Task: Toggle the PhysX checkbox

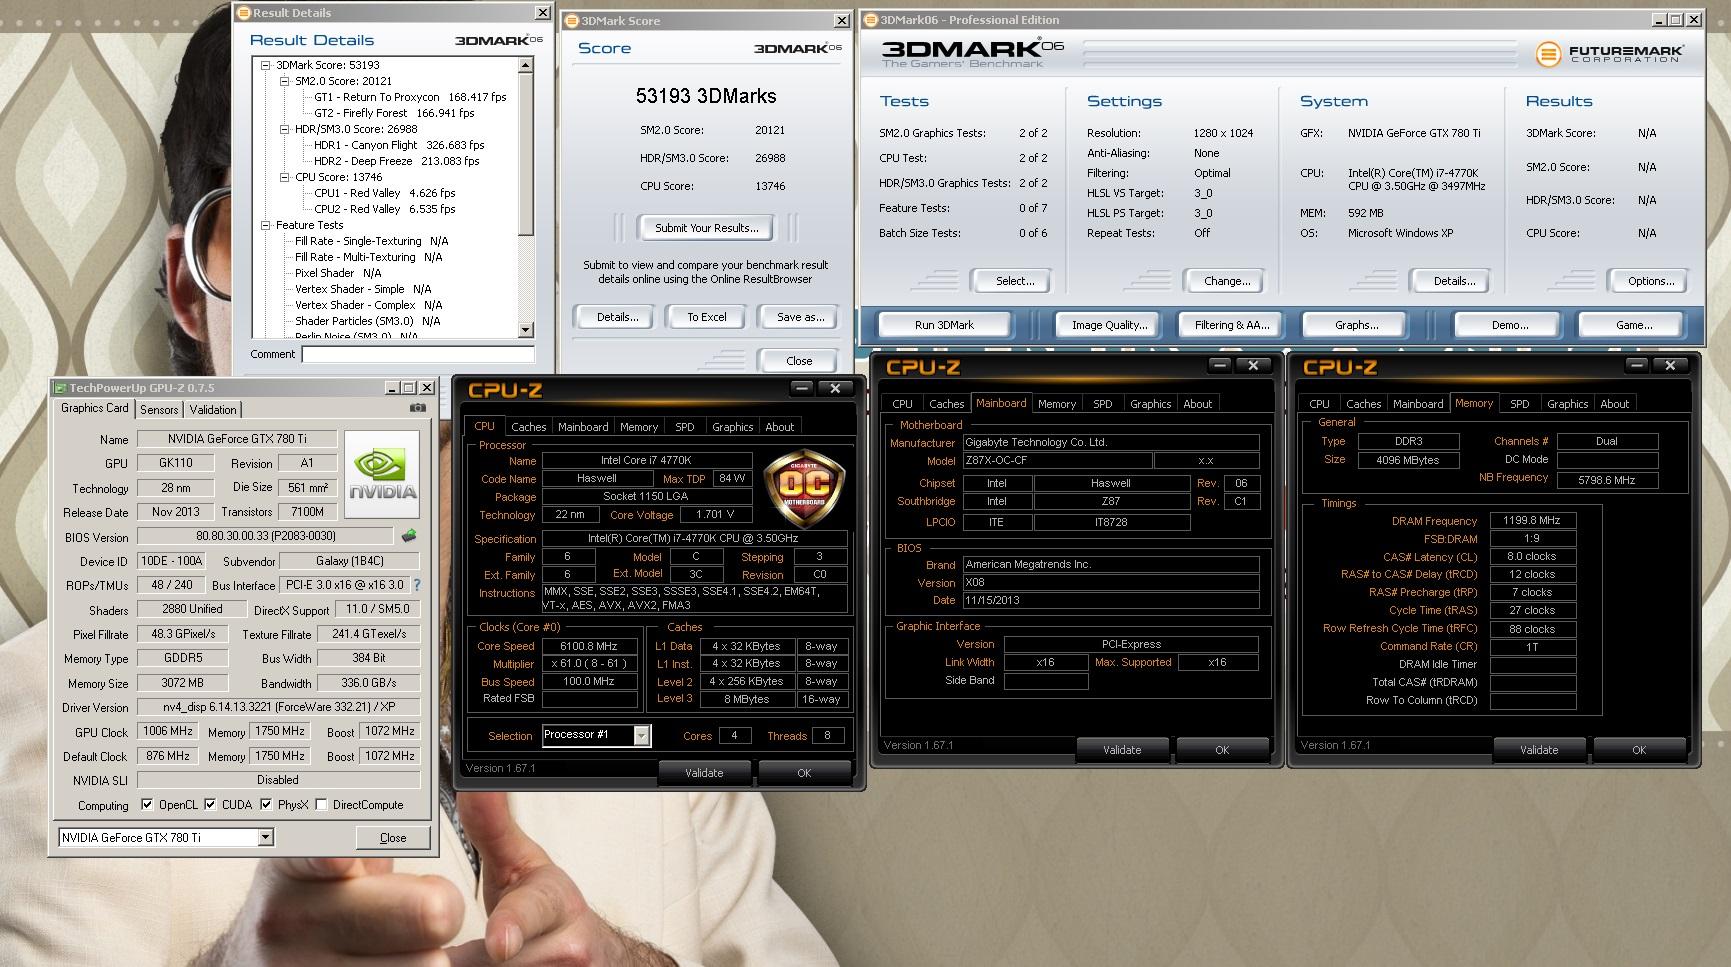Action: (266, 804)
